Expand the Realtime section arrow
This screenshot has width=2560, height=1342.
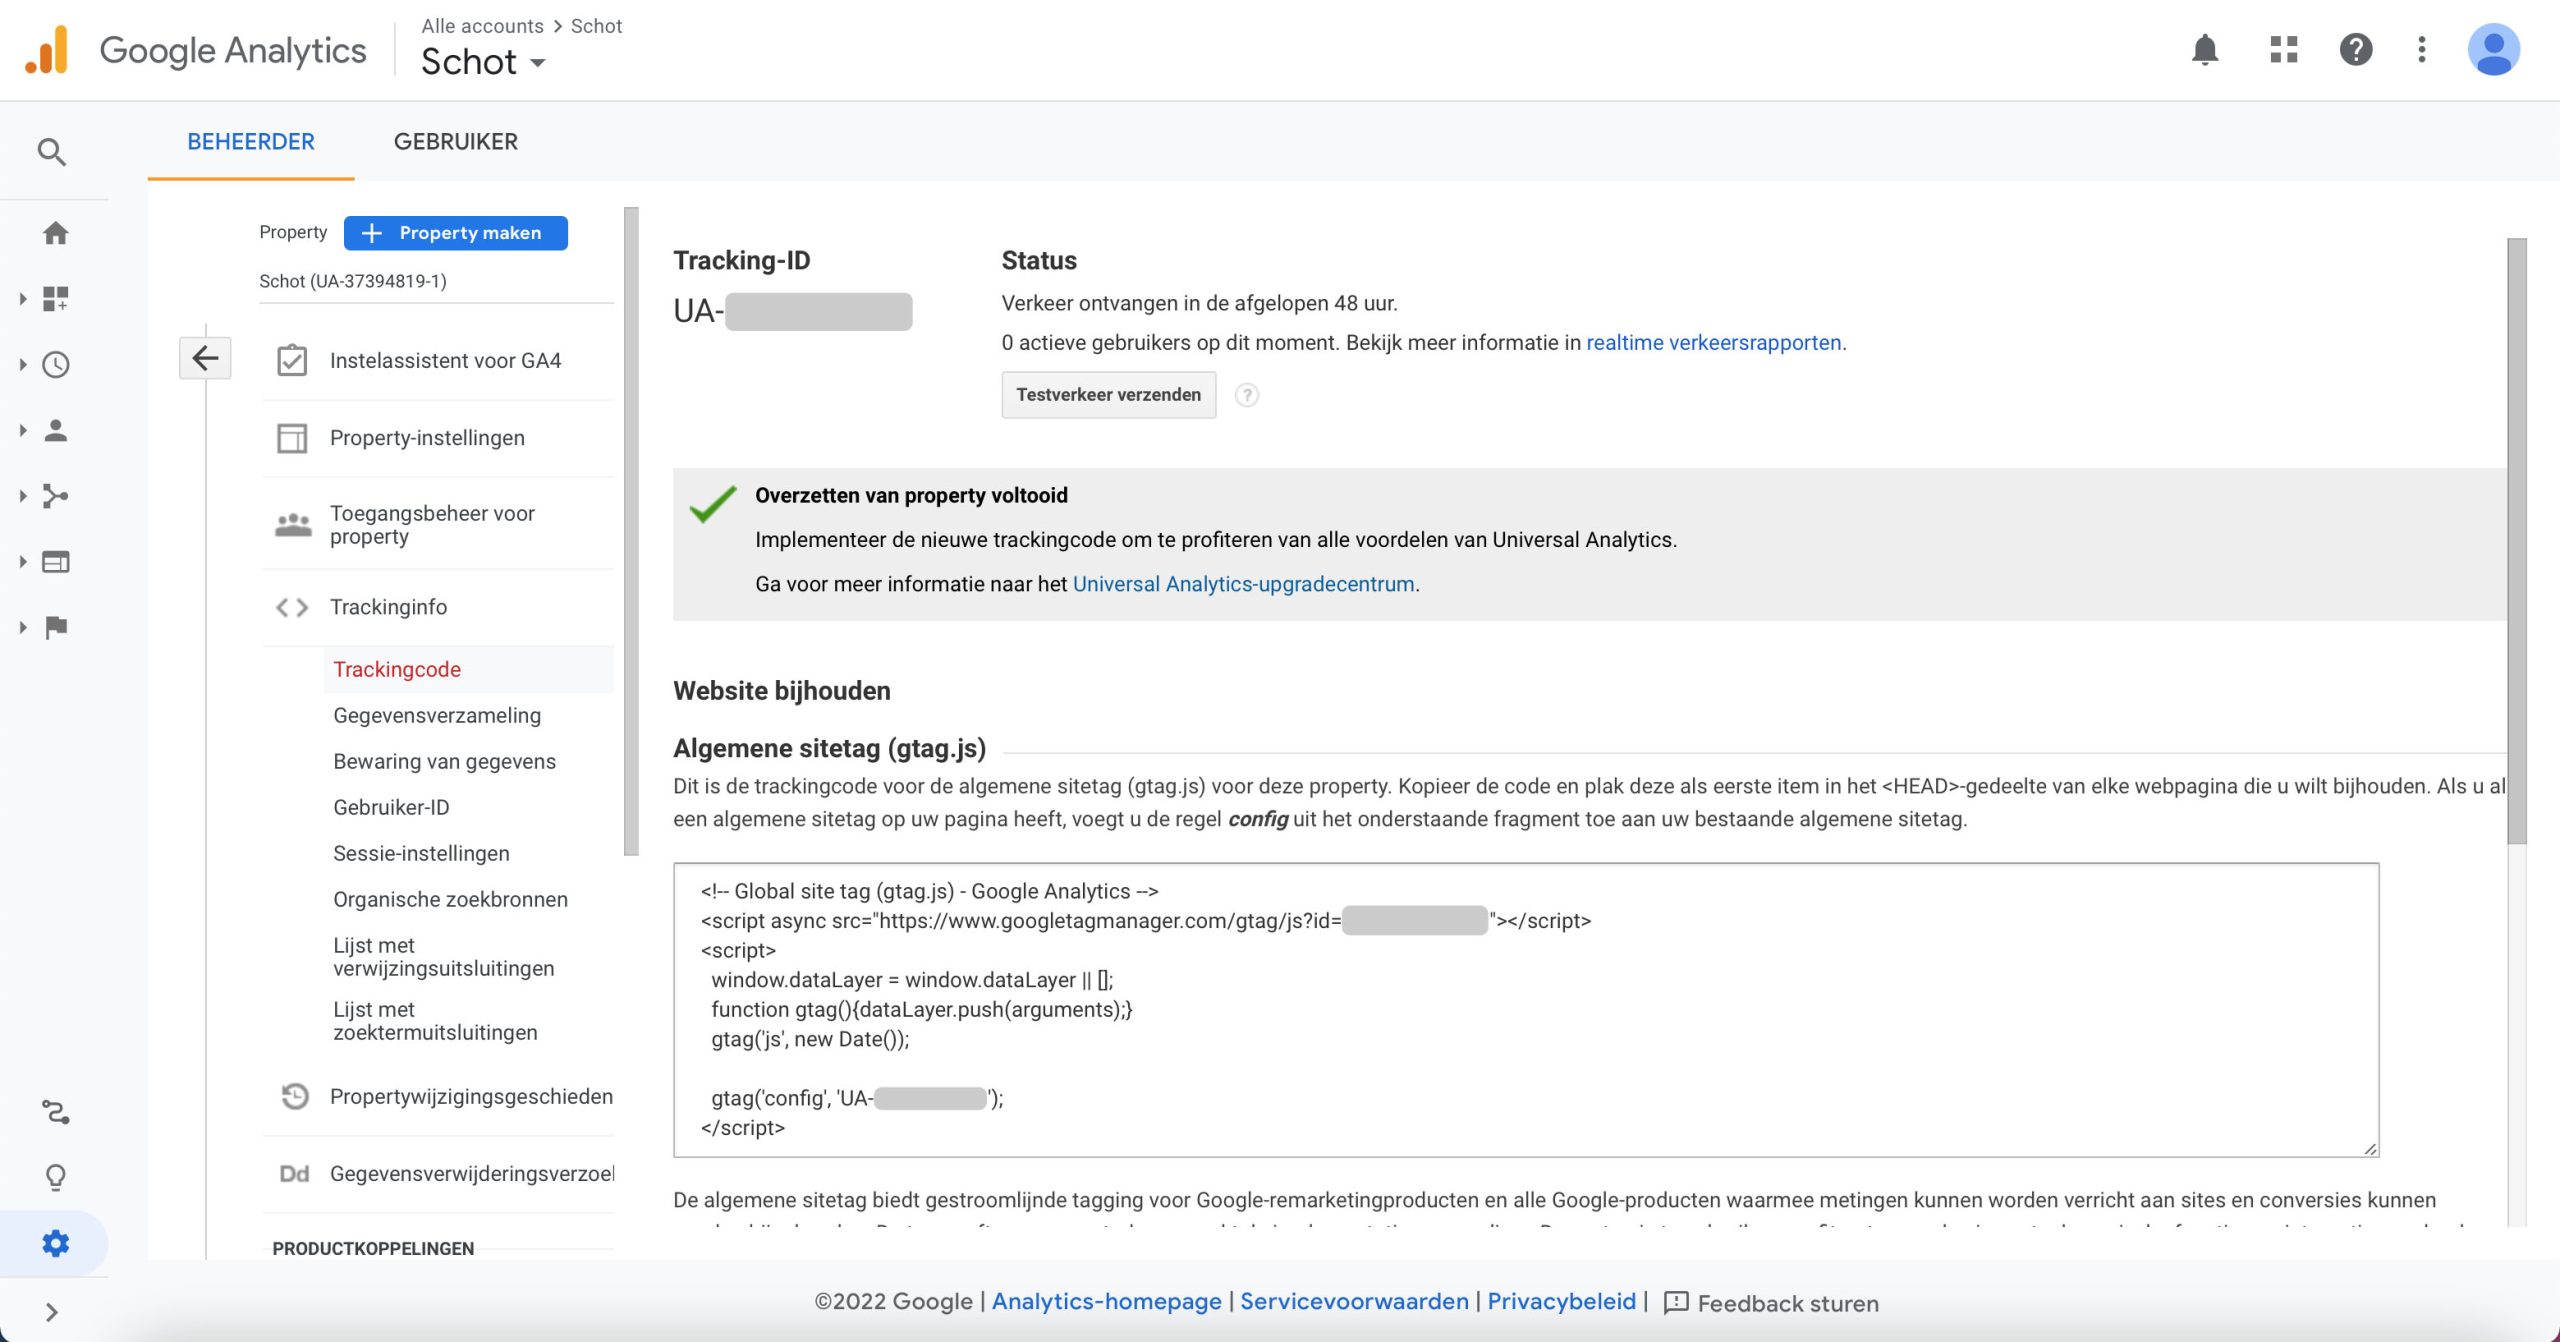[23, 364]
